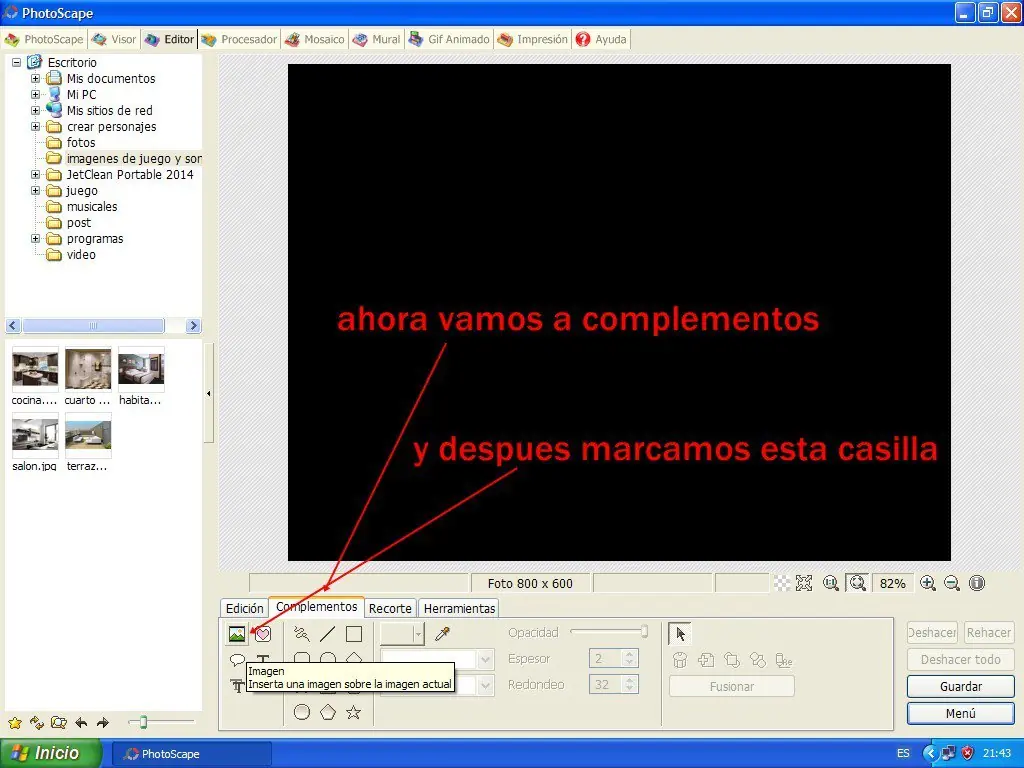
Task: Select the star shape tool
Action: tap(354, 712)
